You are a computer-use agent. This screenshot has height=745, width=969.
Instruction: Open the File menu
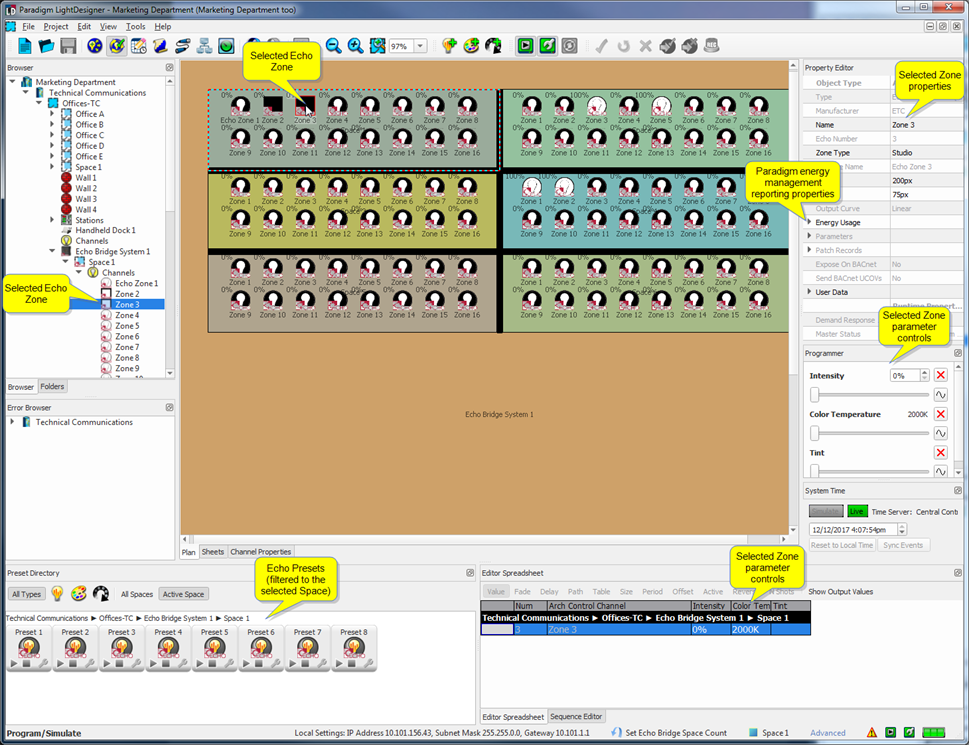pos(28,27)
